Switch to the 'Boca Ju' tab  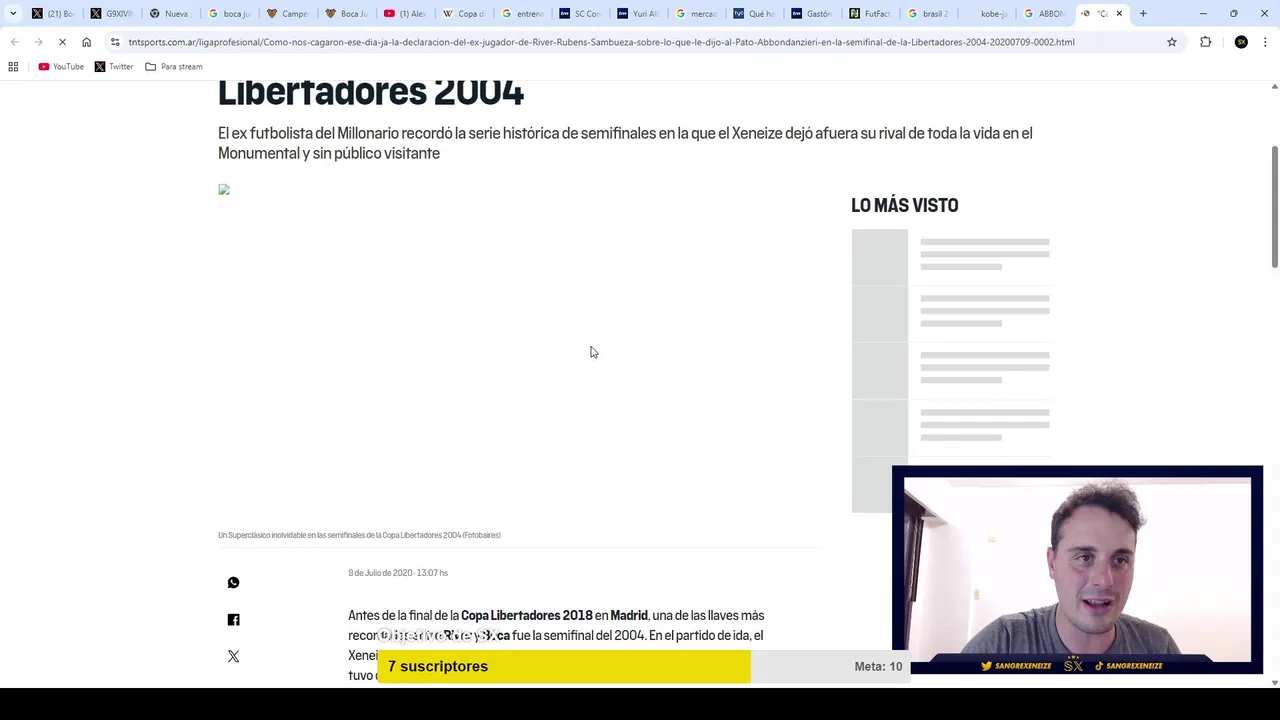[x=346, y=13]
